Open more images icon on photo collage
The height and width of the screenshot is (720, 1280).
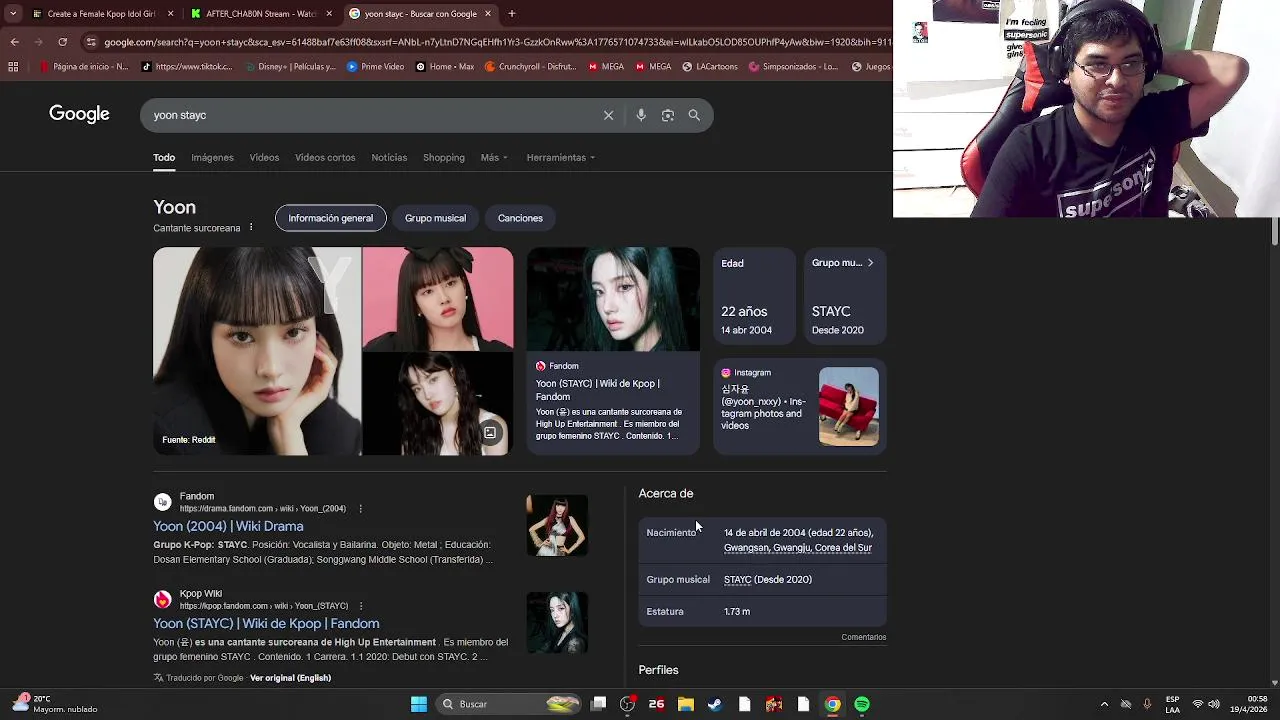click(490, 433)
